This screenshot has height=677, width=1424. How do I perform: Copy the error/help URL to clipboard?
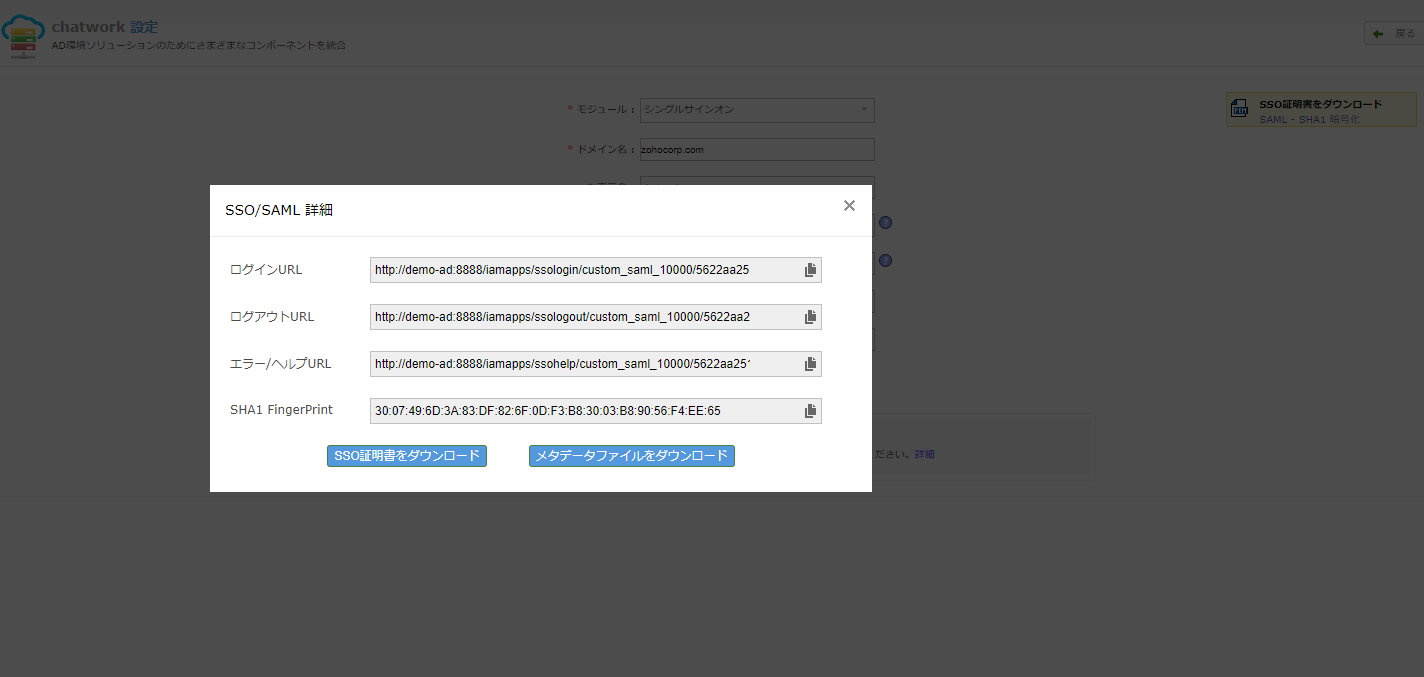pyautogui.click(x=811, y=364)
